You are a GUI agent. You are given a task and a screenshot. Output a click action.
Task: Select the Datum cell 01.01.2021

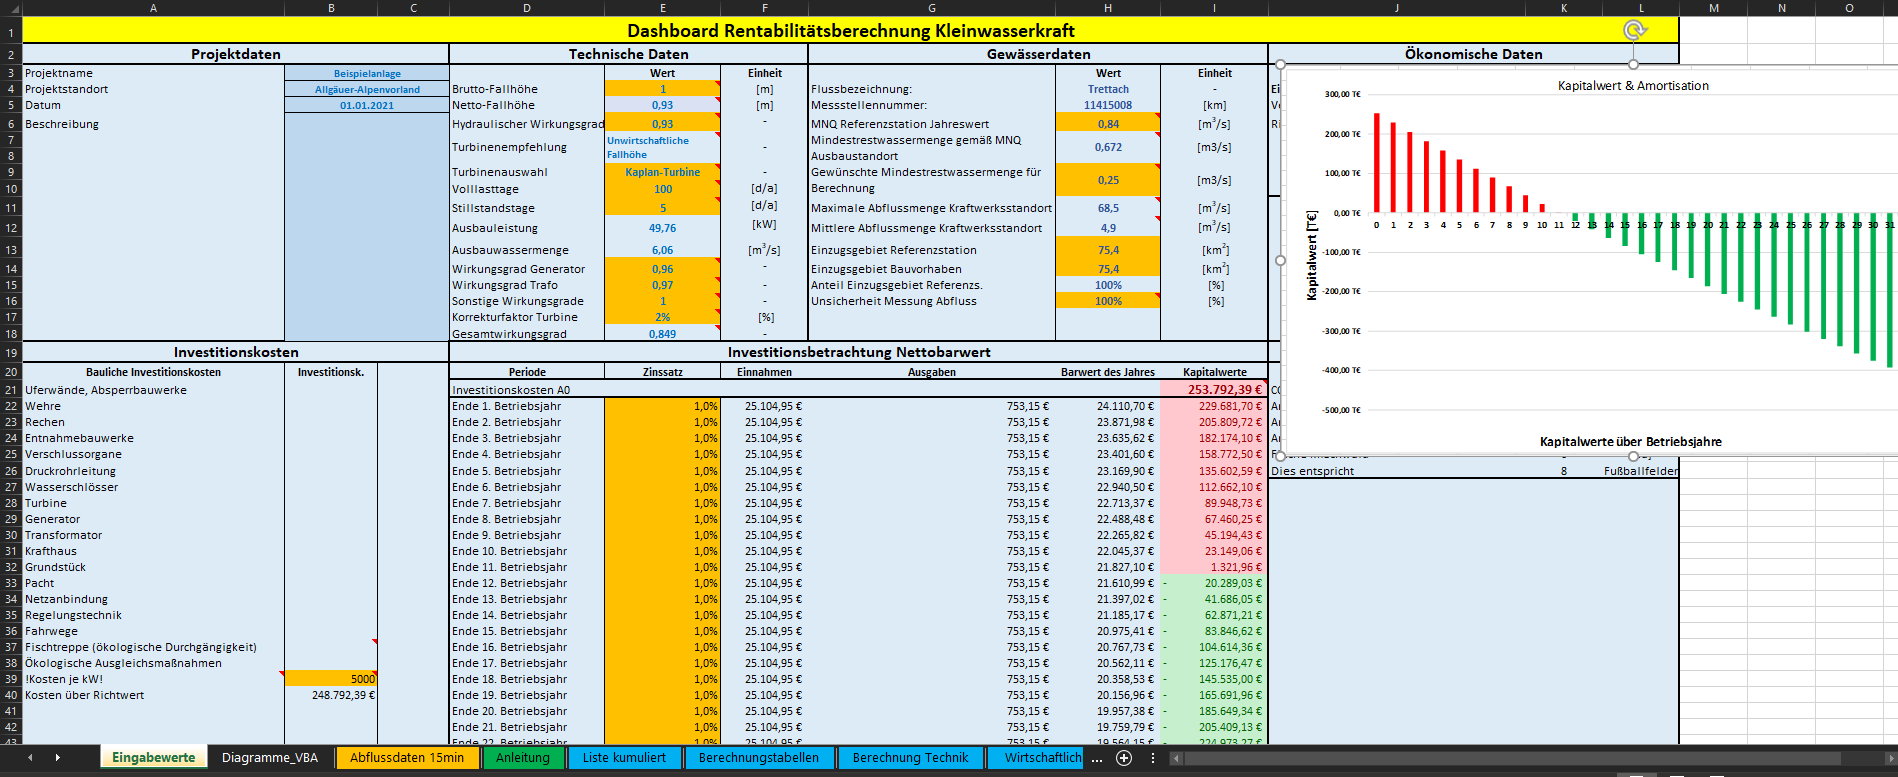point(367,105)
